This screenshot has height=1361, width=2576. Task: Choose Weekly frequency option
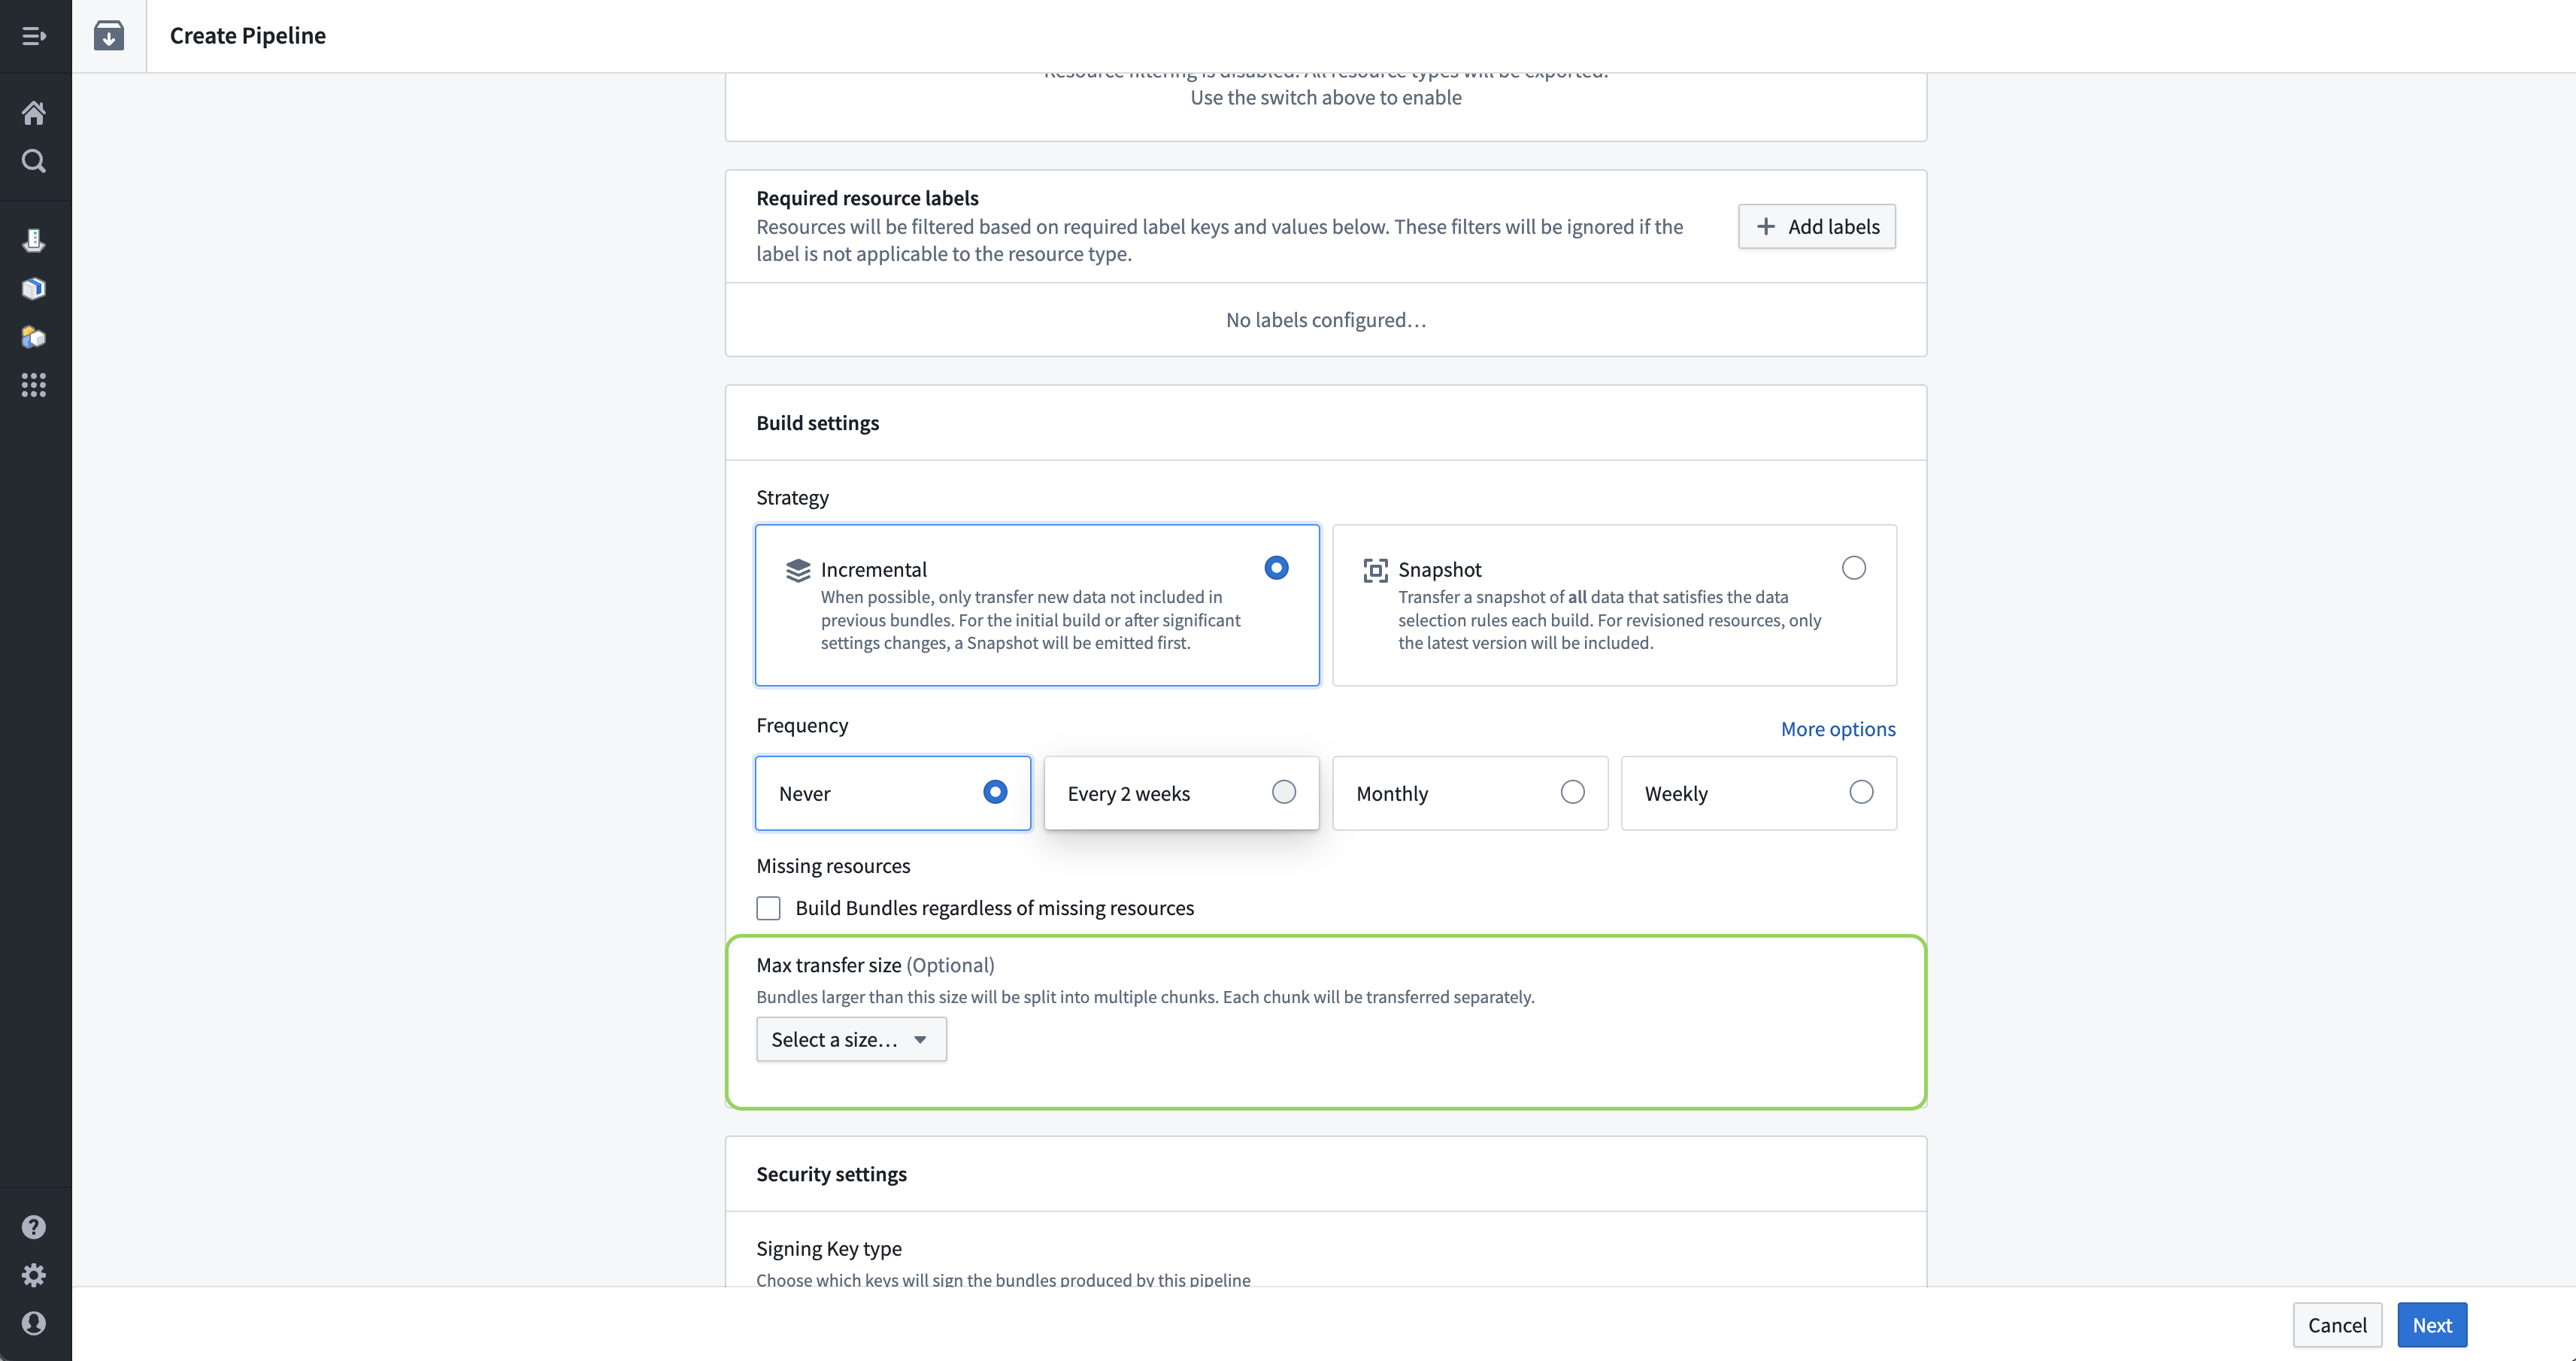point(1758,793)
